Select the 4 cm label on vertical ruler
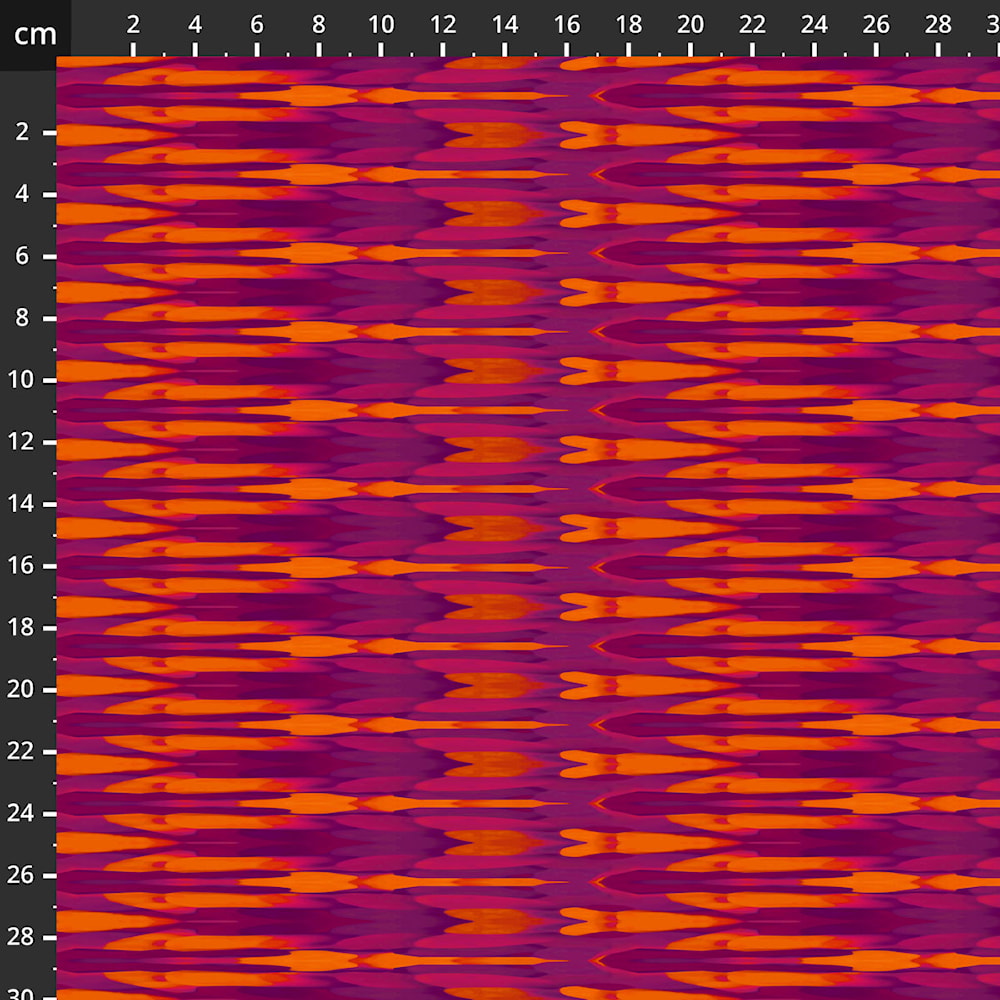1000x1000 pixels. [x=22, y=194]
